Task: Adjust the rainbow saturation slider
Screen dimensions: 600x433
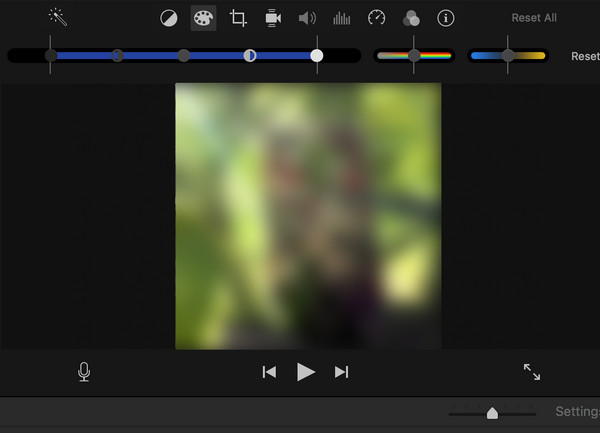Action: (414, 56)
